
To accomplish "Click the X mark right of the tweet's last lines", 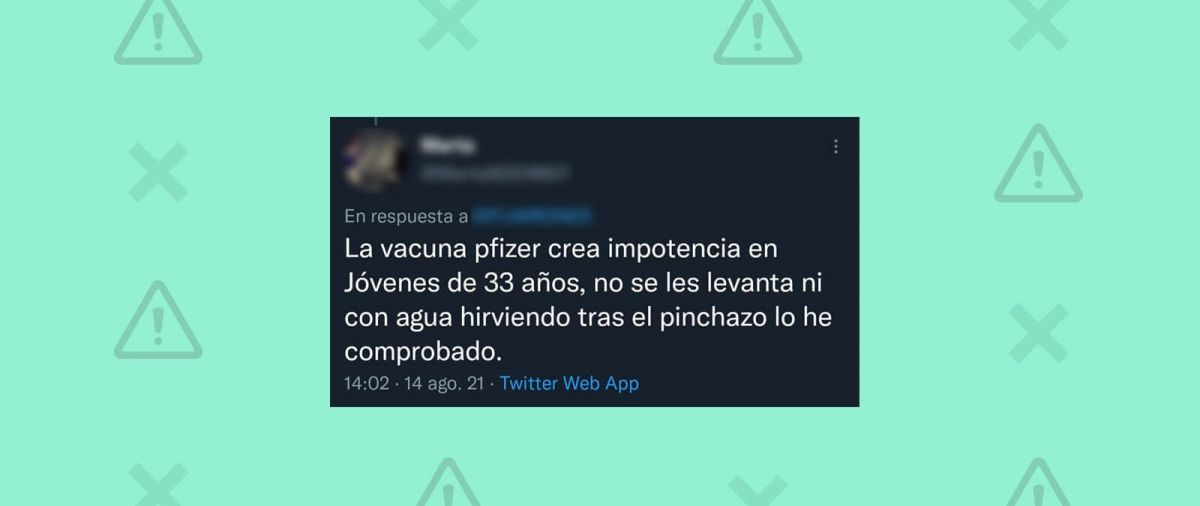I will tap(1038, 333).
